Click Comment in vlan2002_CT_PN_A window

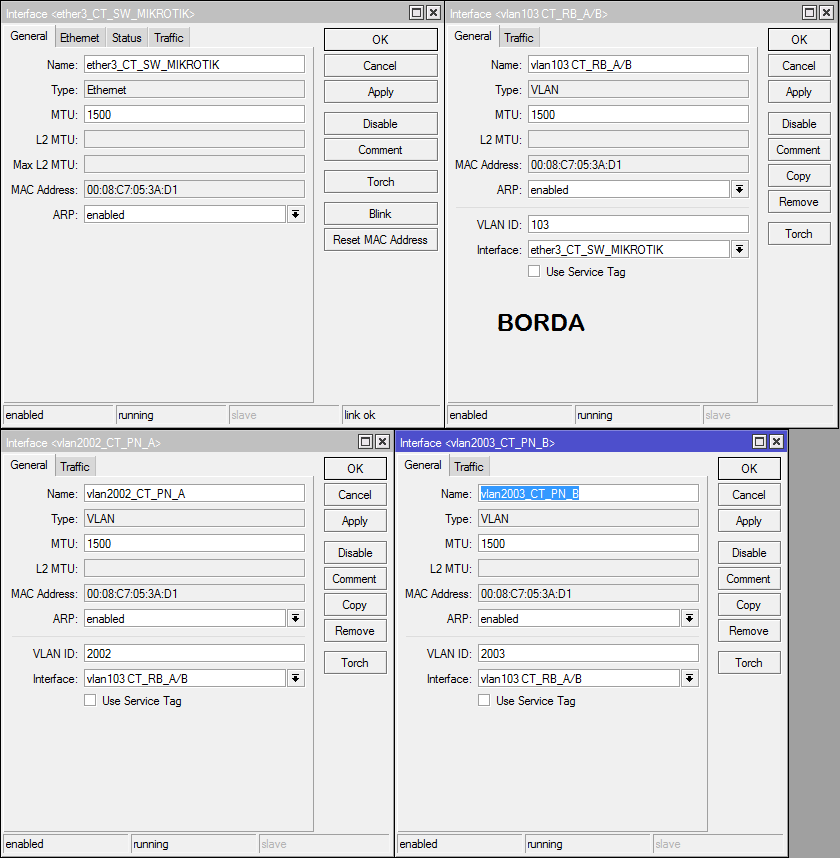[x=355, y=579]
